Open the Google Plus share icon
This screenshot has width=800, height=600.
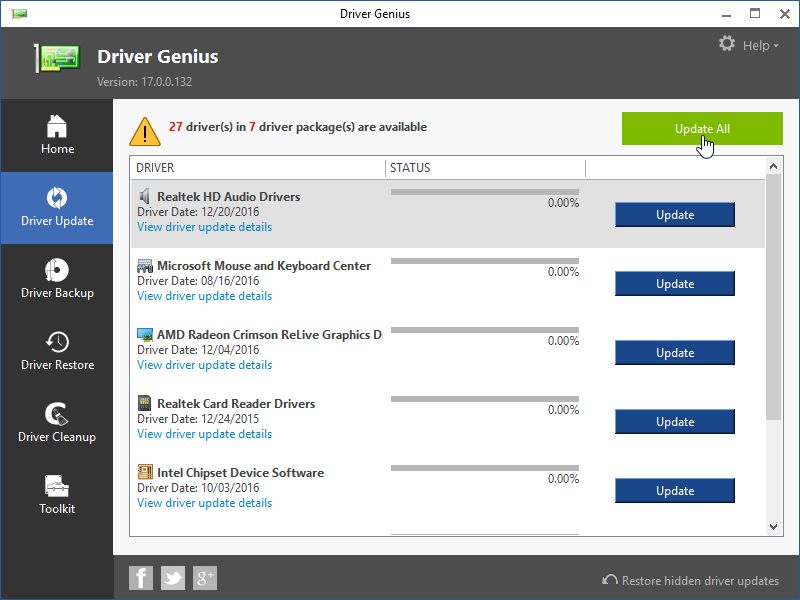(205, 577)
